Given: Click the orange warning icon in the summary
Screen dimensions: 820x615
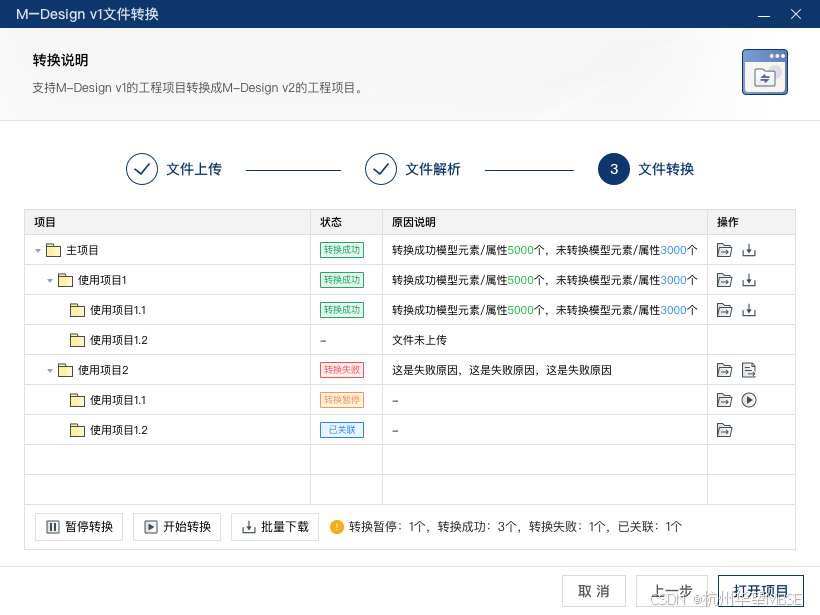Looking at the screenshot, I should point(337,527).
